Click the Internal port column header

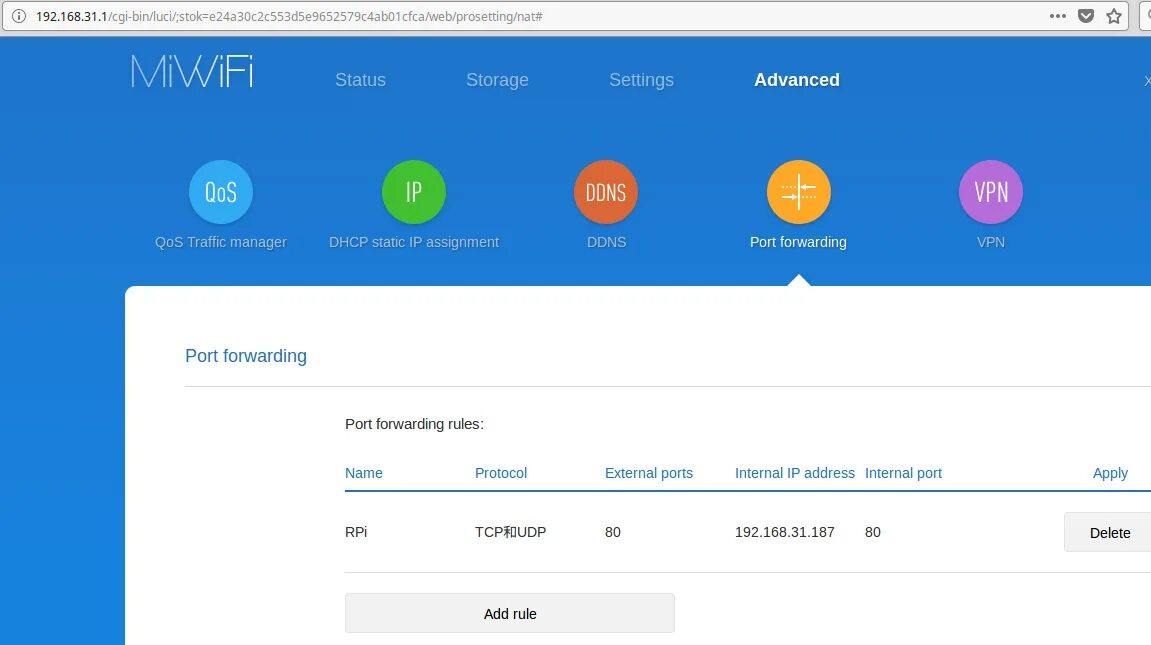[x=904, y=473]
